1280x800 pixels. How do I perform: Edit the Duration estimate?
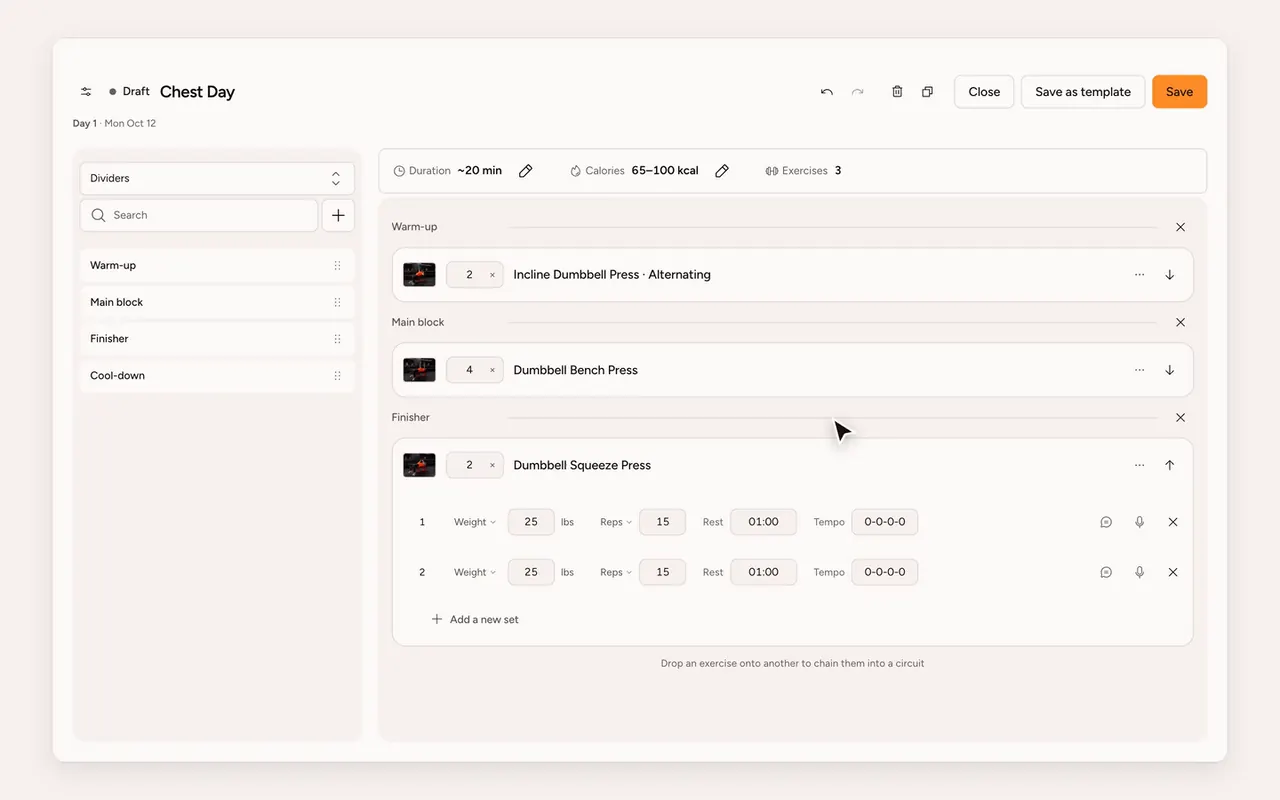526,171
